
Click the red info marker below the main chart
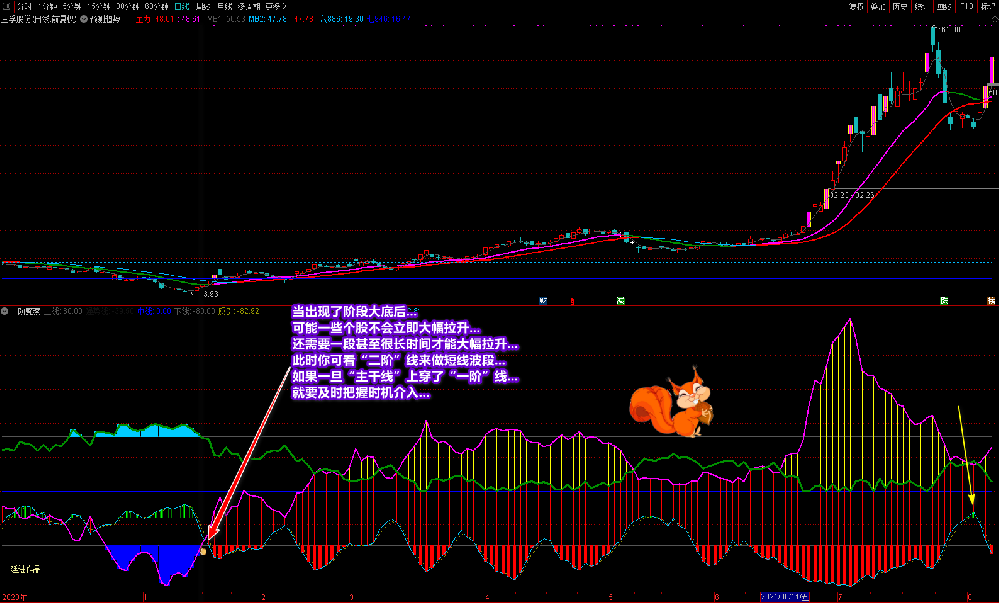(x=572, y=300)
